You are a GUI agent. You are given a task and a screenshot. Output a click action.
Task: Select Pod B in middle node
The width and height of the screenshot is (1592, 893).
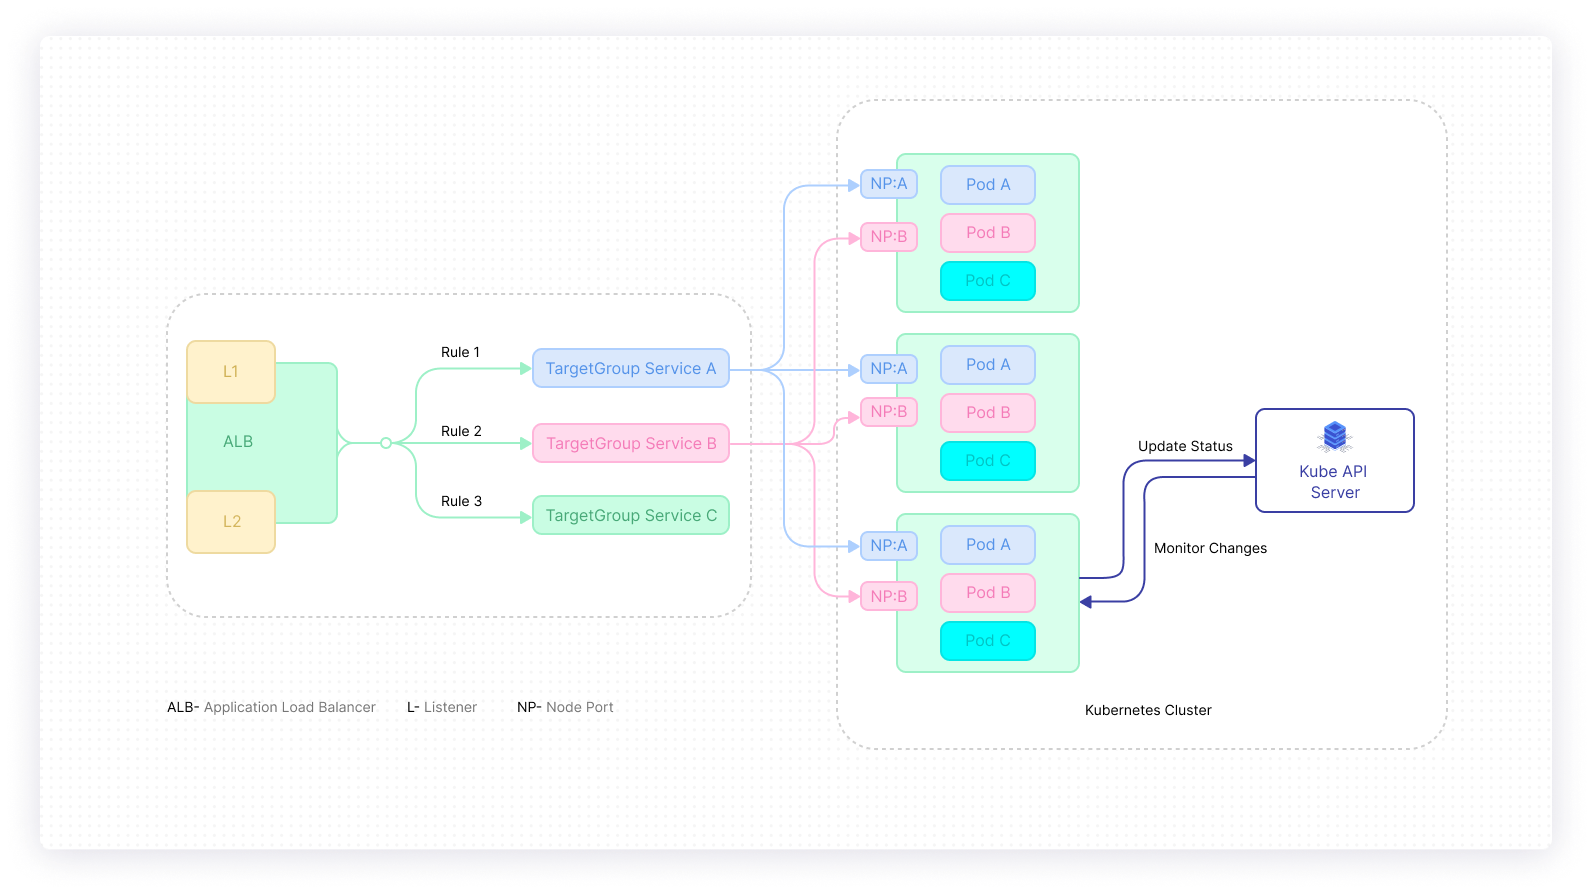coord(988,413)
